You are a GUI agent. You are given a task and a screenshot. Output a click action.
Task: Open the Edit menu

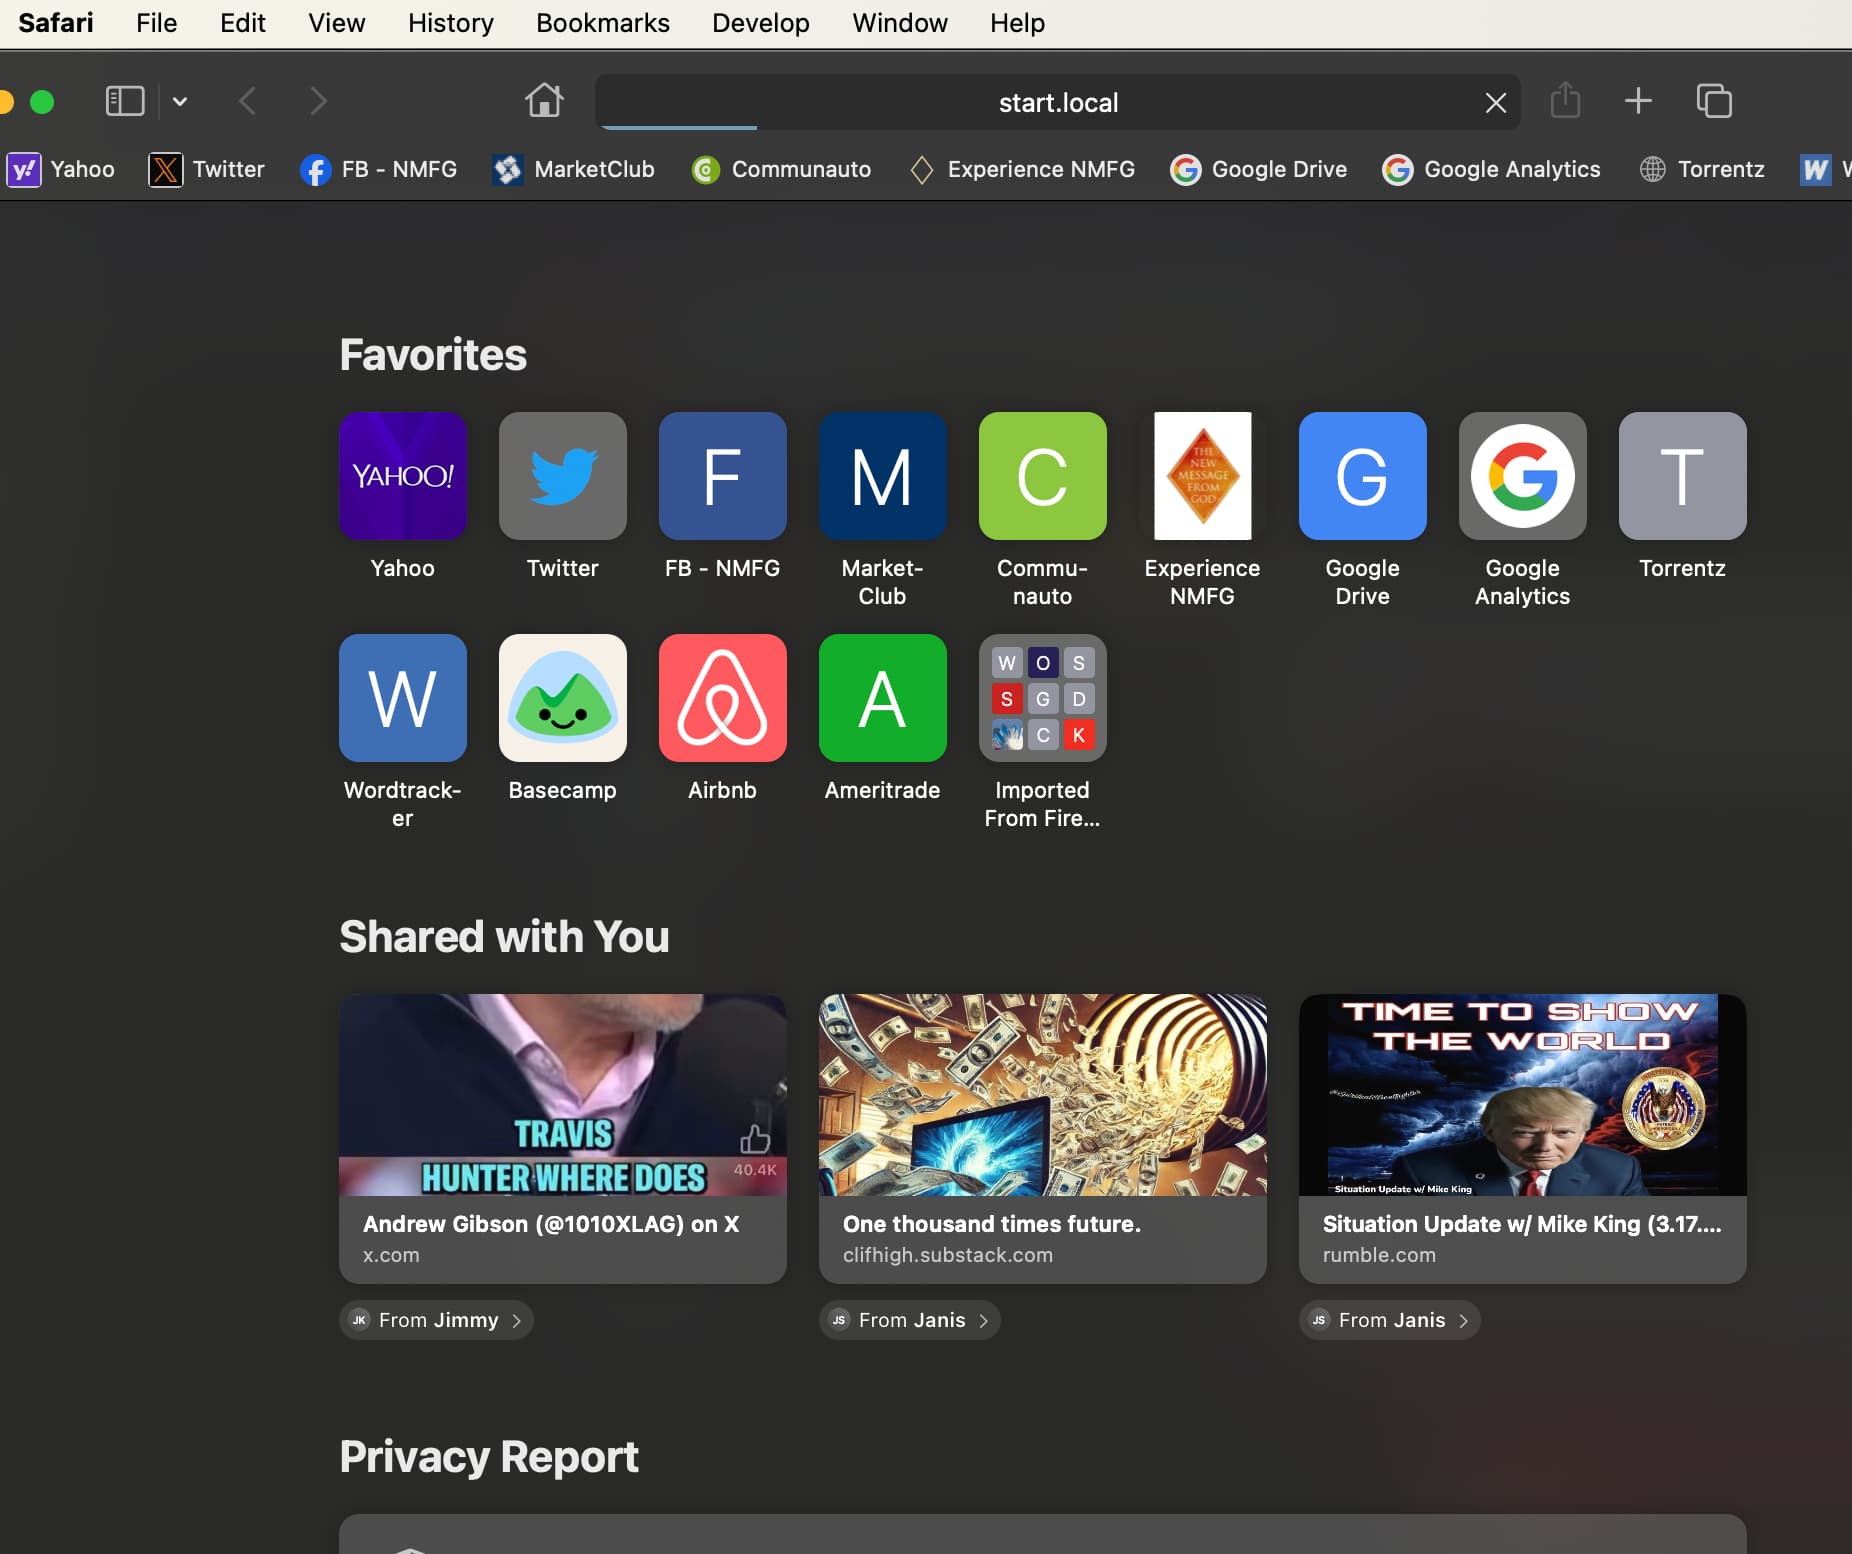click(243, 23)
